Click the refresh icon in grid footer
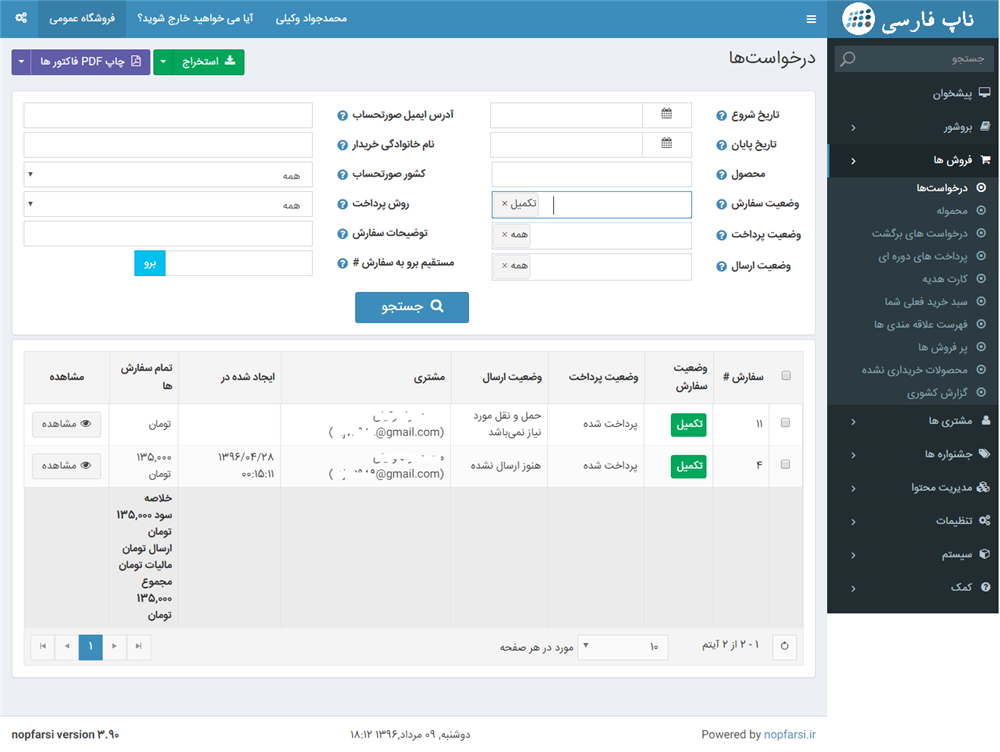Screen dimensions: 1000x752 (x=785, y=647)
